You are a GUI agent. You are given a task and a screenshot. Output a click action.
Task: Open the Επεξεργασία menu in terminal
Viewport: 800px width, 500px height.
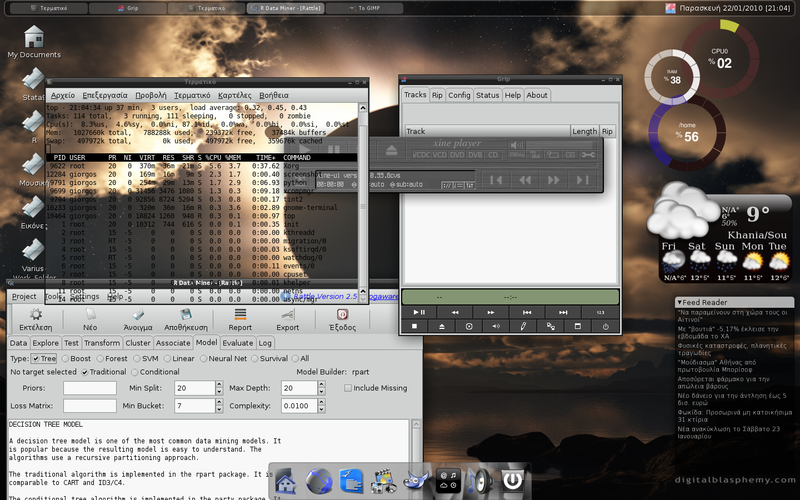coord(105,95)
